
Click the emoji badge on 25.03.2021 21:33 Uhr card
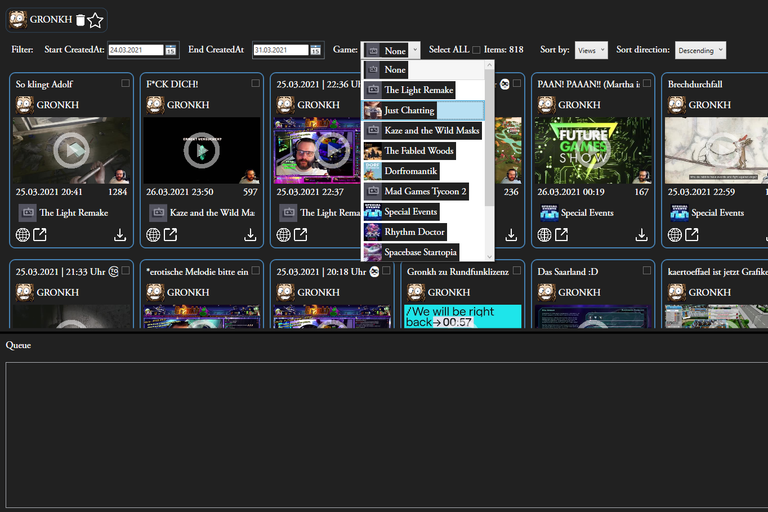coord(114,271)
